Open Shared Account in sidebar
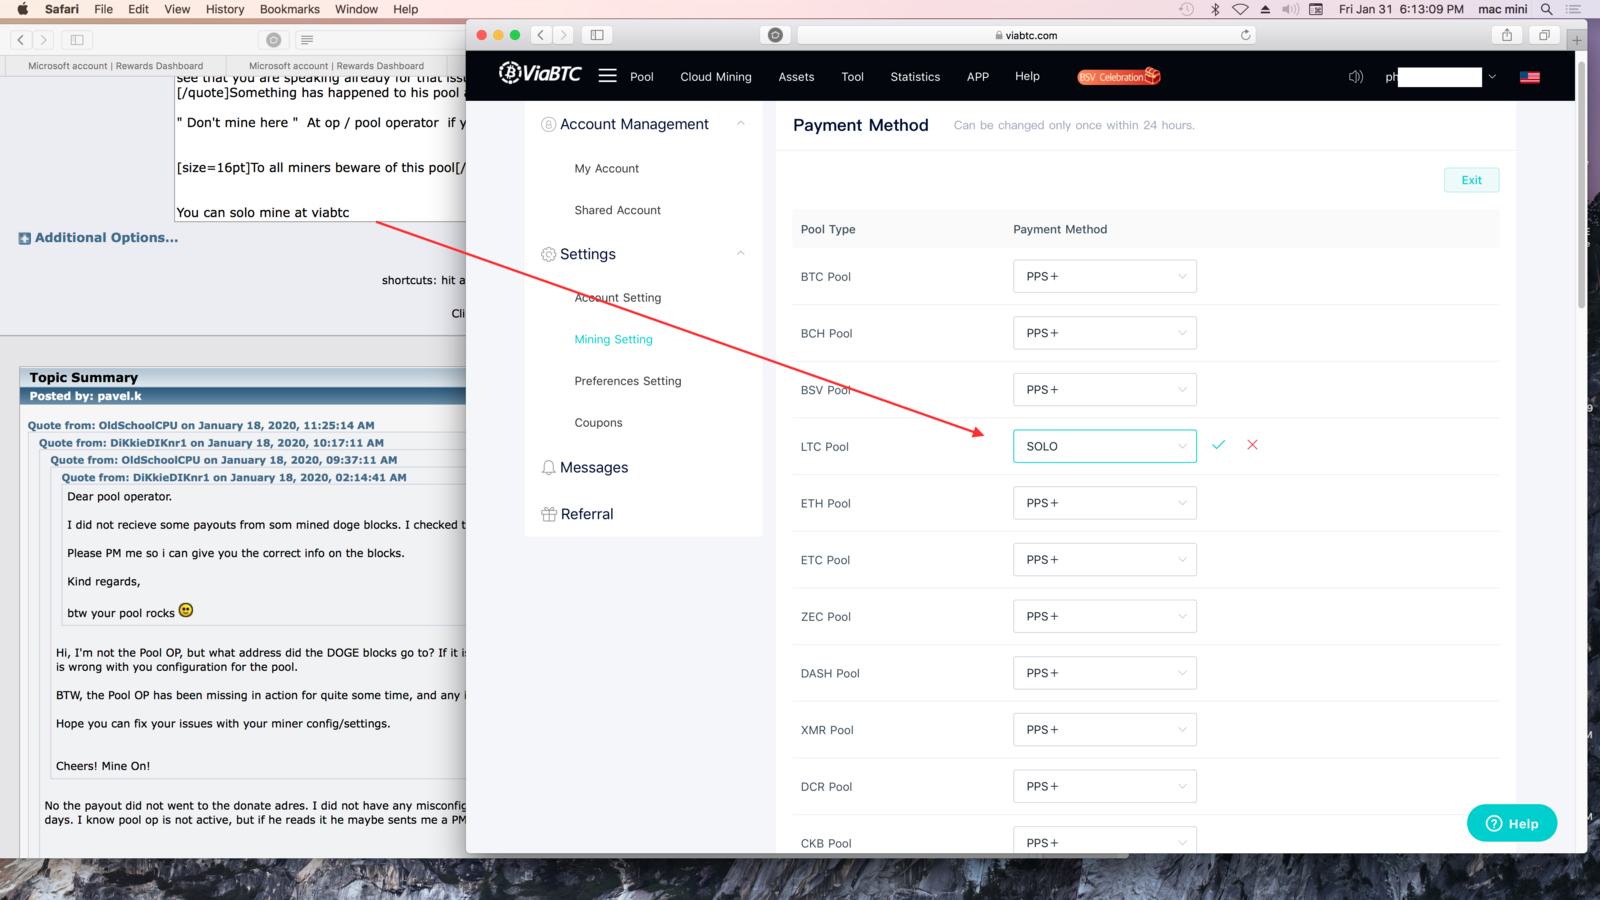 point(617,210)
